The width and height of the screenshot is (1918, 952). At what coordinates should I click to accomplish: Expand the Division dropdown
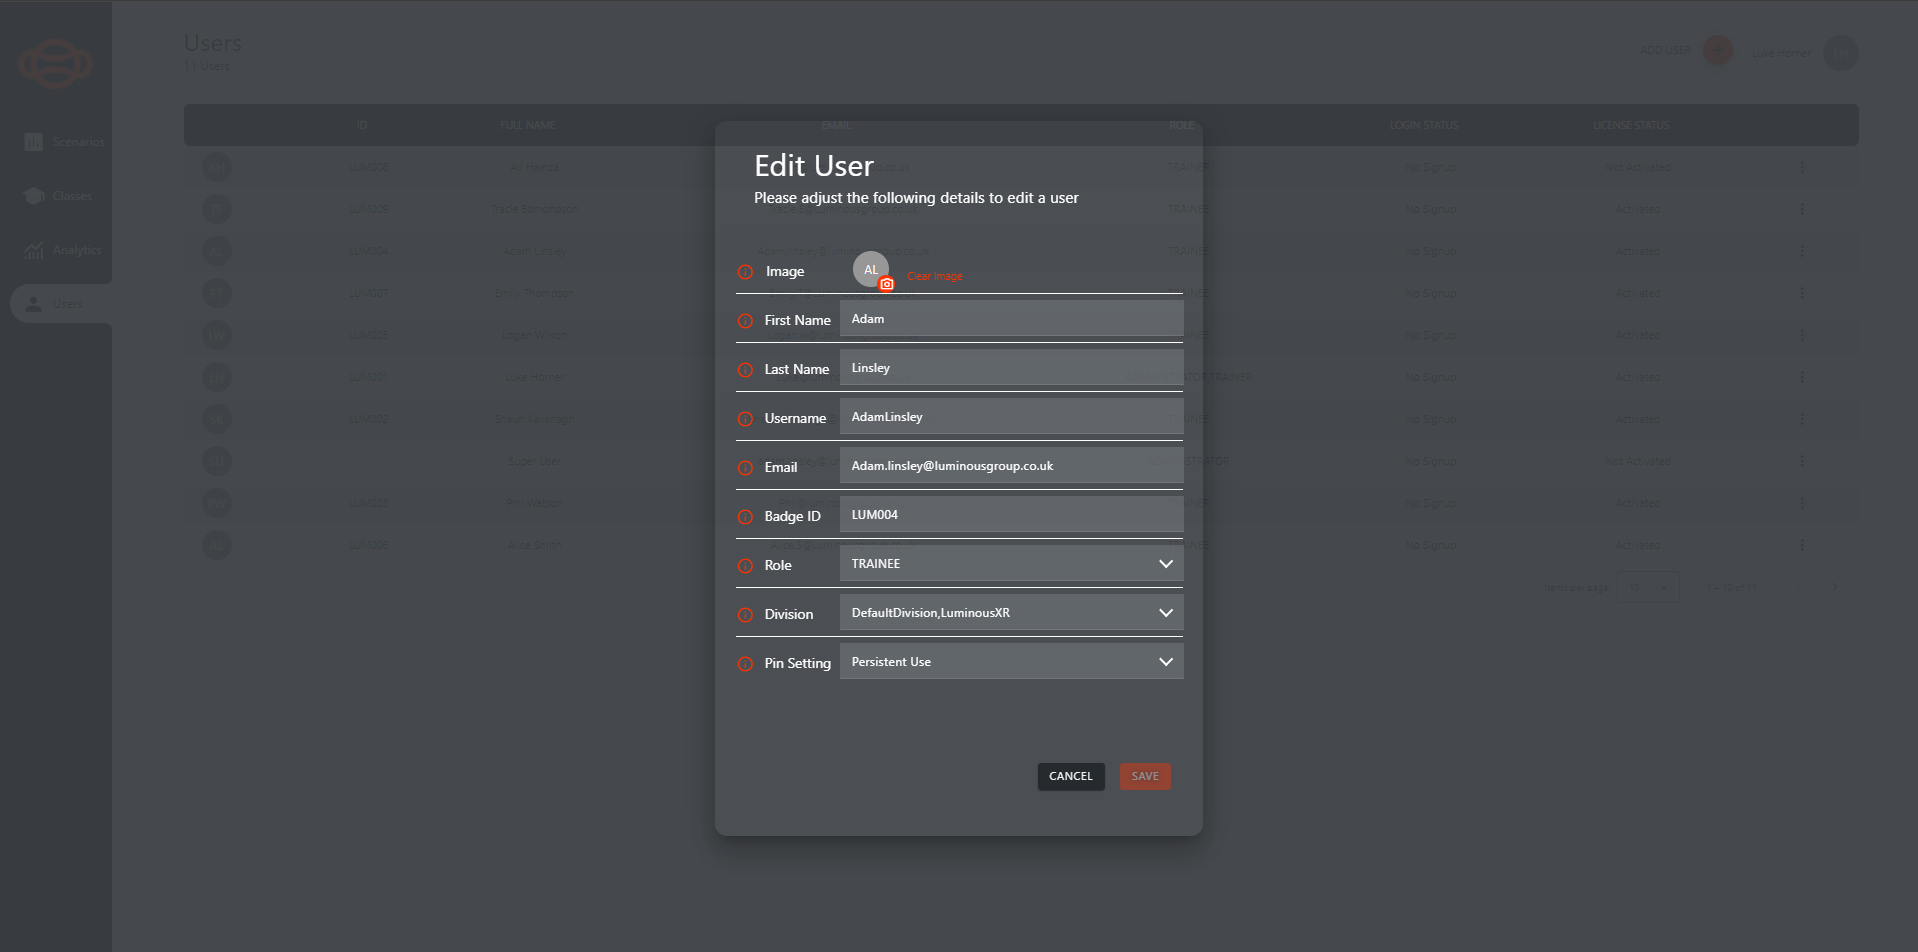[x=1010, y=613]
